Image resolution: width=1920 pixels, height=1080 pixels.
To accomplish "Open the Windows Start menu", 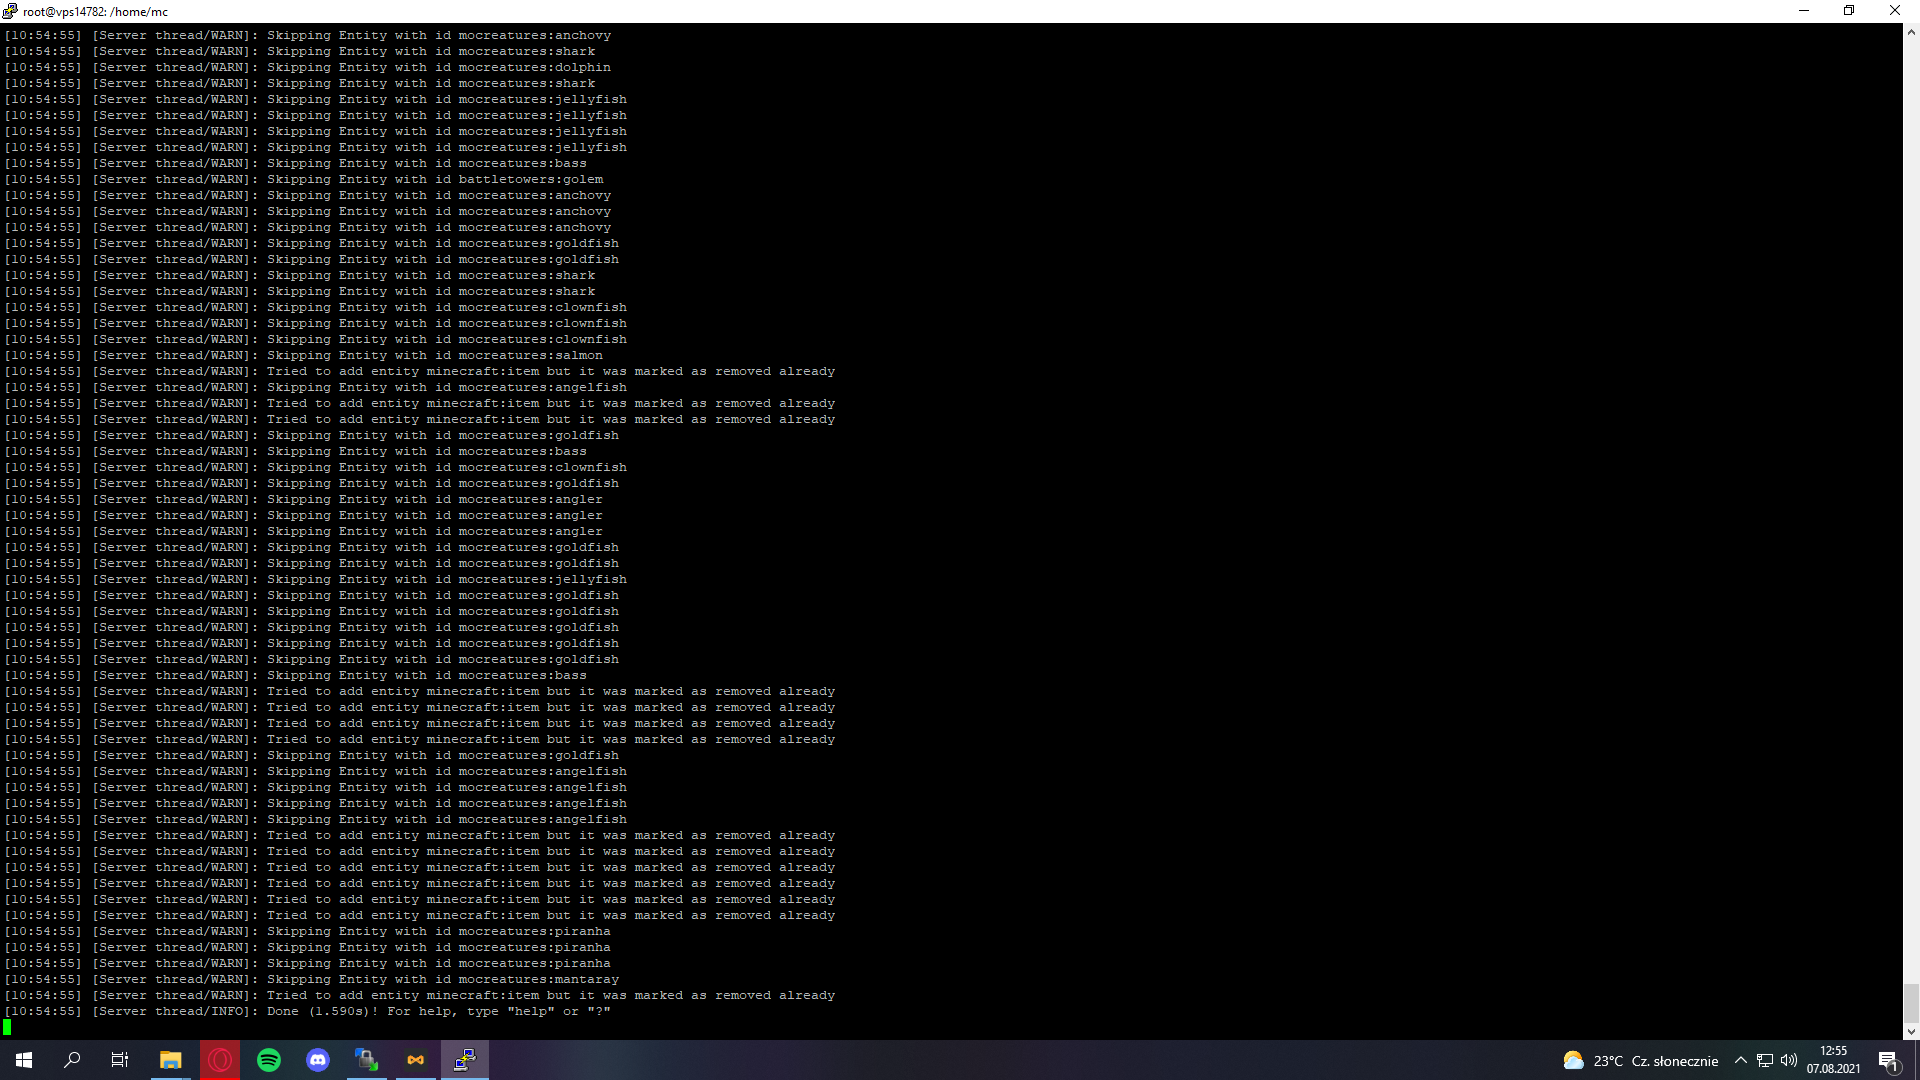I will [x=24, y=1060].
